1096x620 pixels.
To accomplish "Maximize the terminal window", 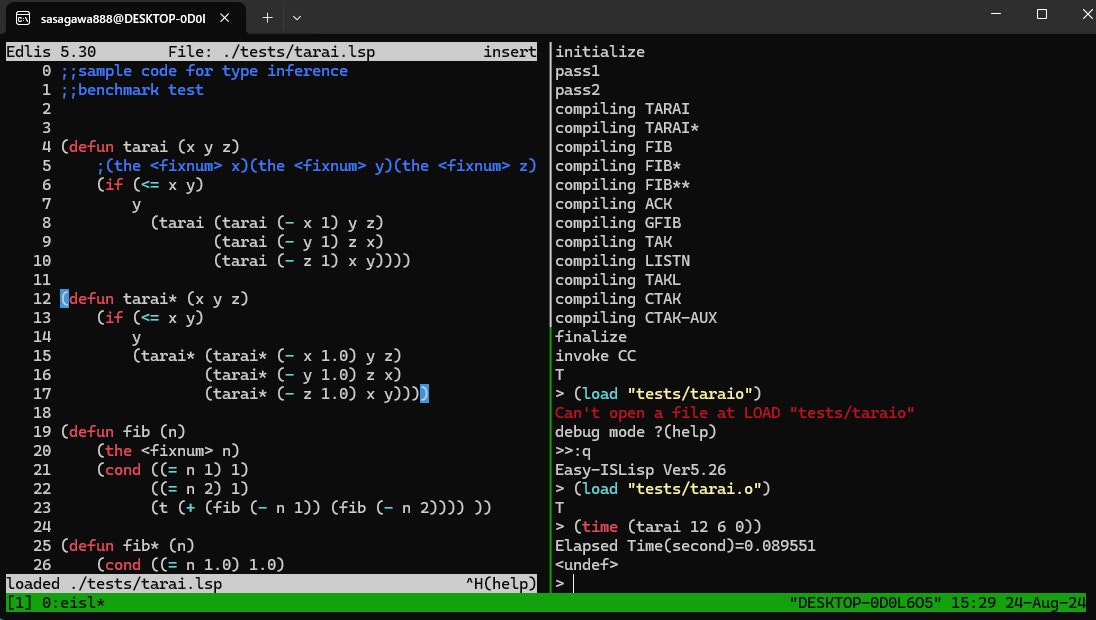I will coord(1041,14).
